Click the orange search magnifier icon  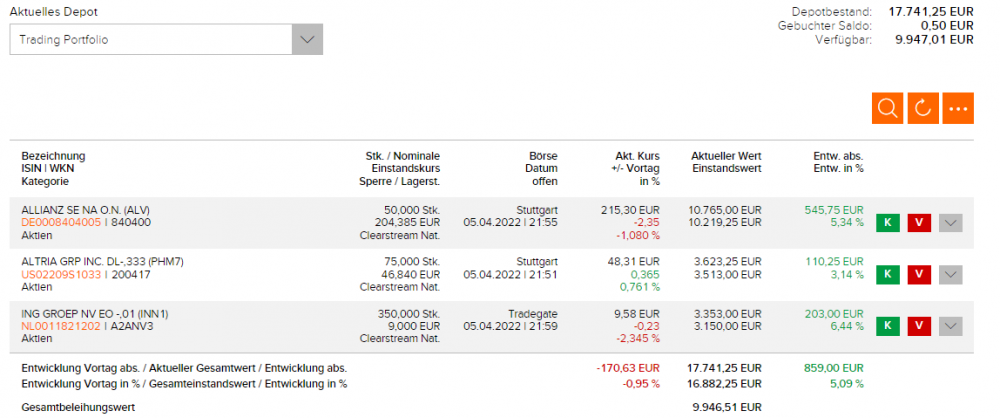click(x=887, y=108)
